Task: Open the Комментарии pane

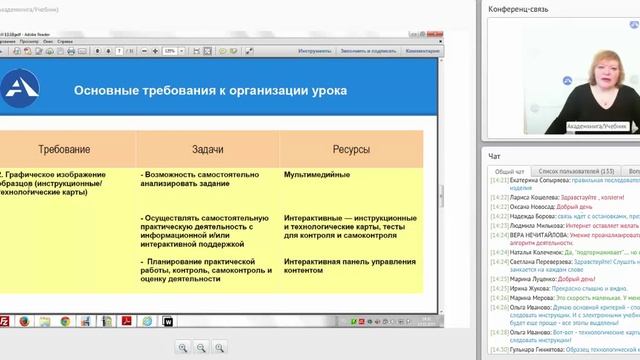Action: pyautogui.click(x=422, y=51)
